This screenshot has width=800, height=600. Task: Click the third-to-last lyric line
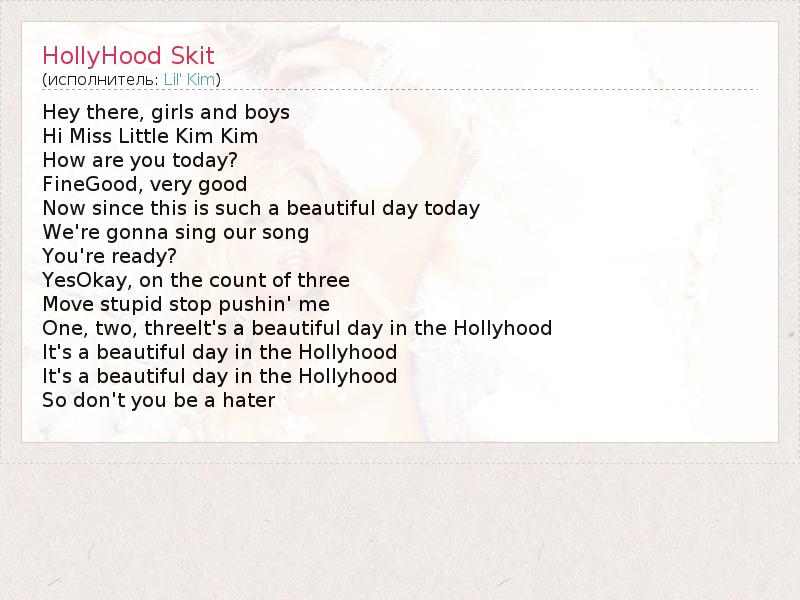220,352
